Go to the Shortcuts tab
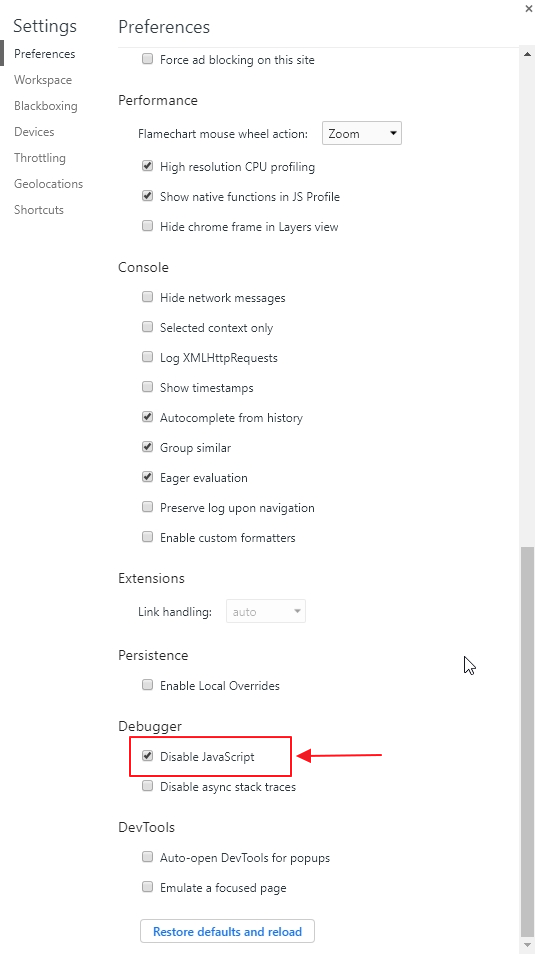This screenshot has width=535, height=954. click(39, 210)
